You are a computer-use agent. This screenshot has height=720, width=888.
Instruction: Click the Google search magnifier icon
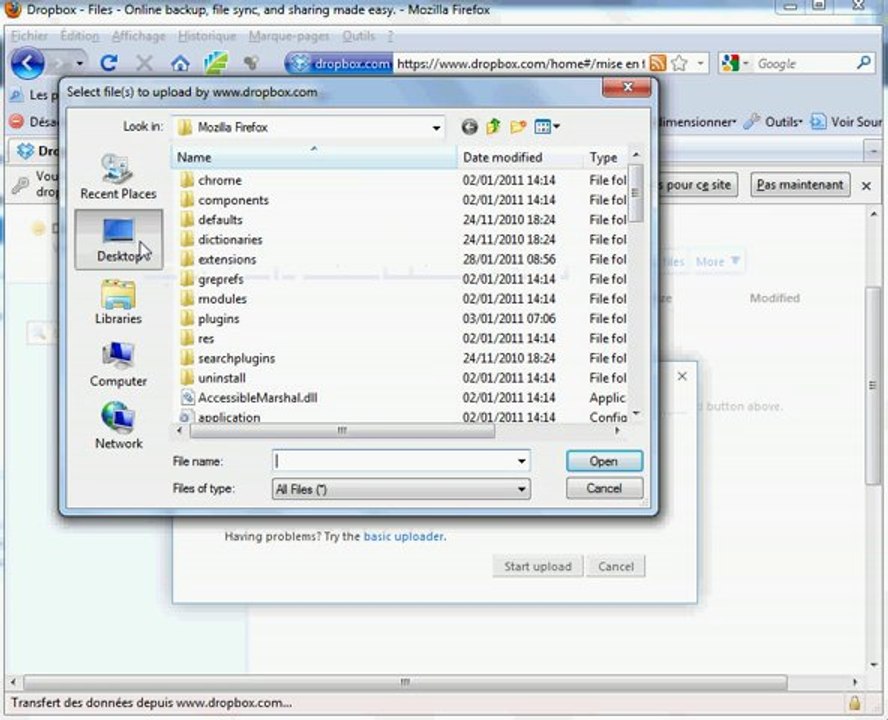864,63
